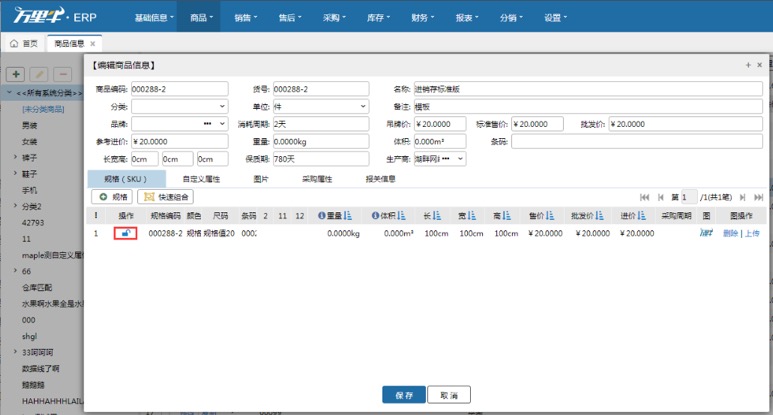The height and width of the screenshot is (415, 773).
Task: Expand the 裤子 category tree node
Action: tap(15, 157)
